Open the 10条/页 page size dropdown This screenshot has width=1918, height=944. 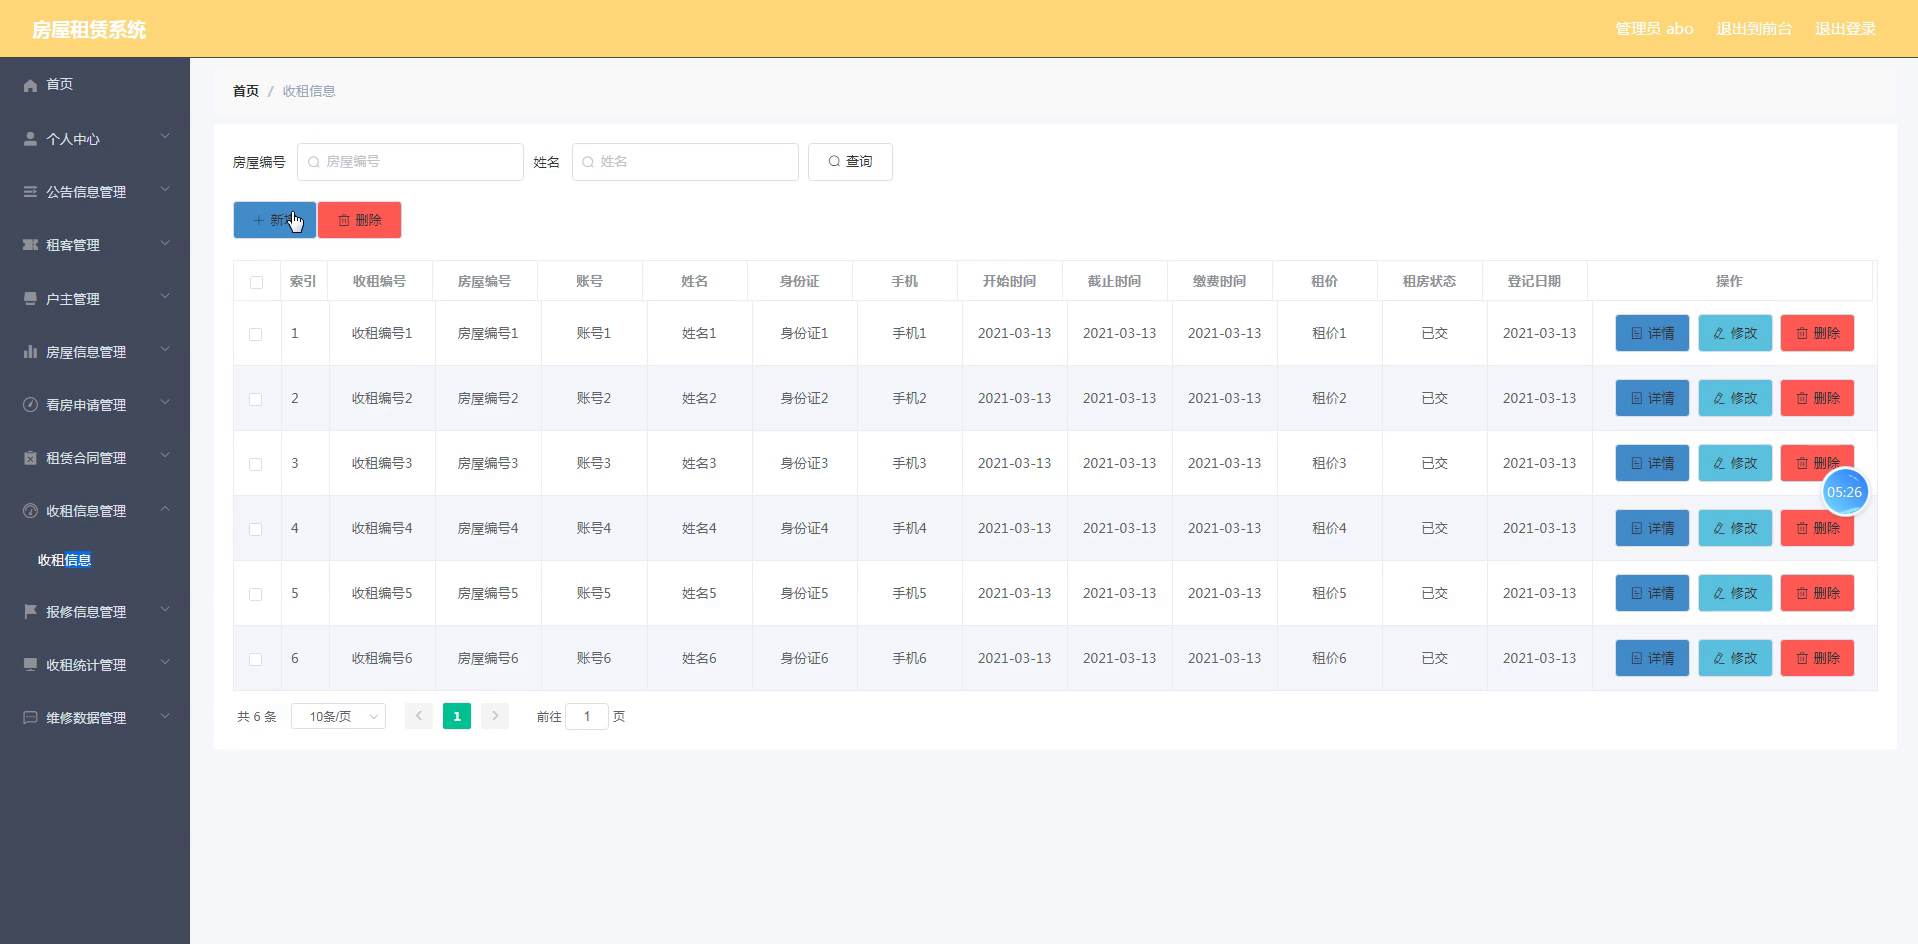(x=338, y=716)
